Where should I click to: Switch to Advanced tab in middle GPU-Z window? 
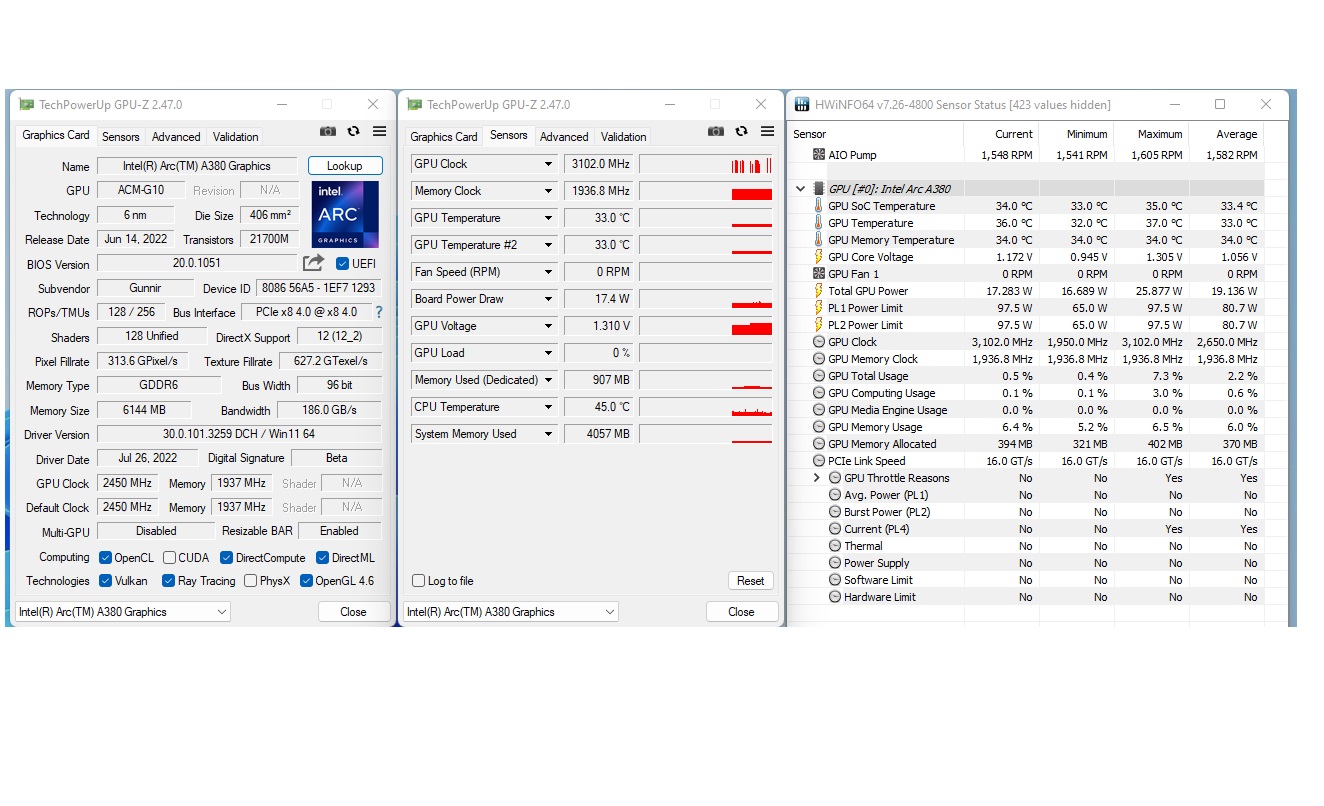564,137
